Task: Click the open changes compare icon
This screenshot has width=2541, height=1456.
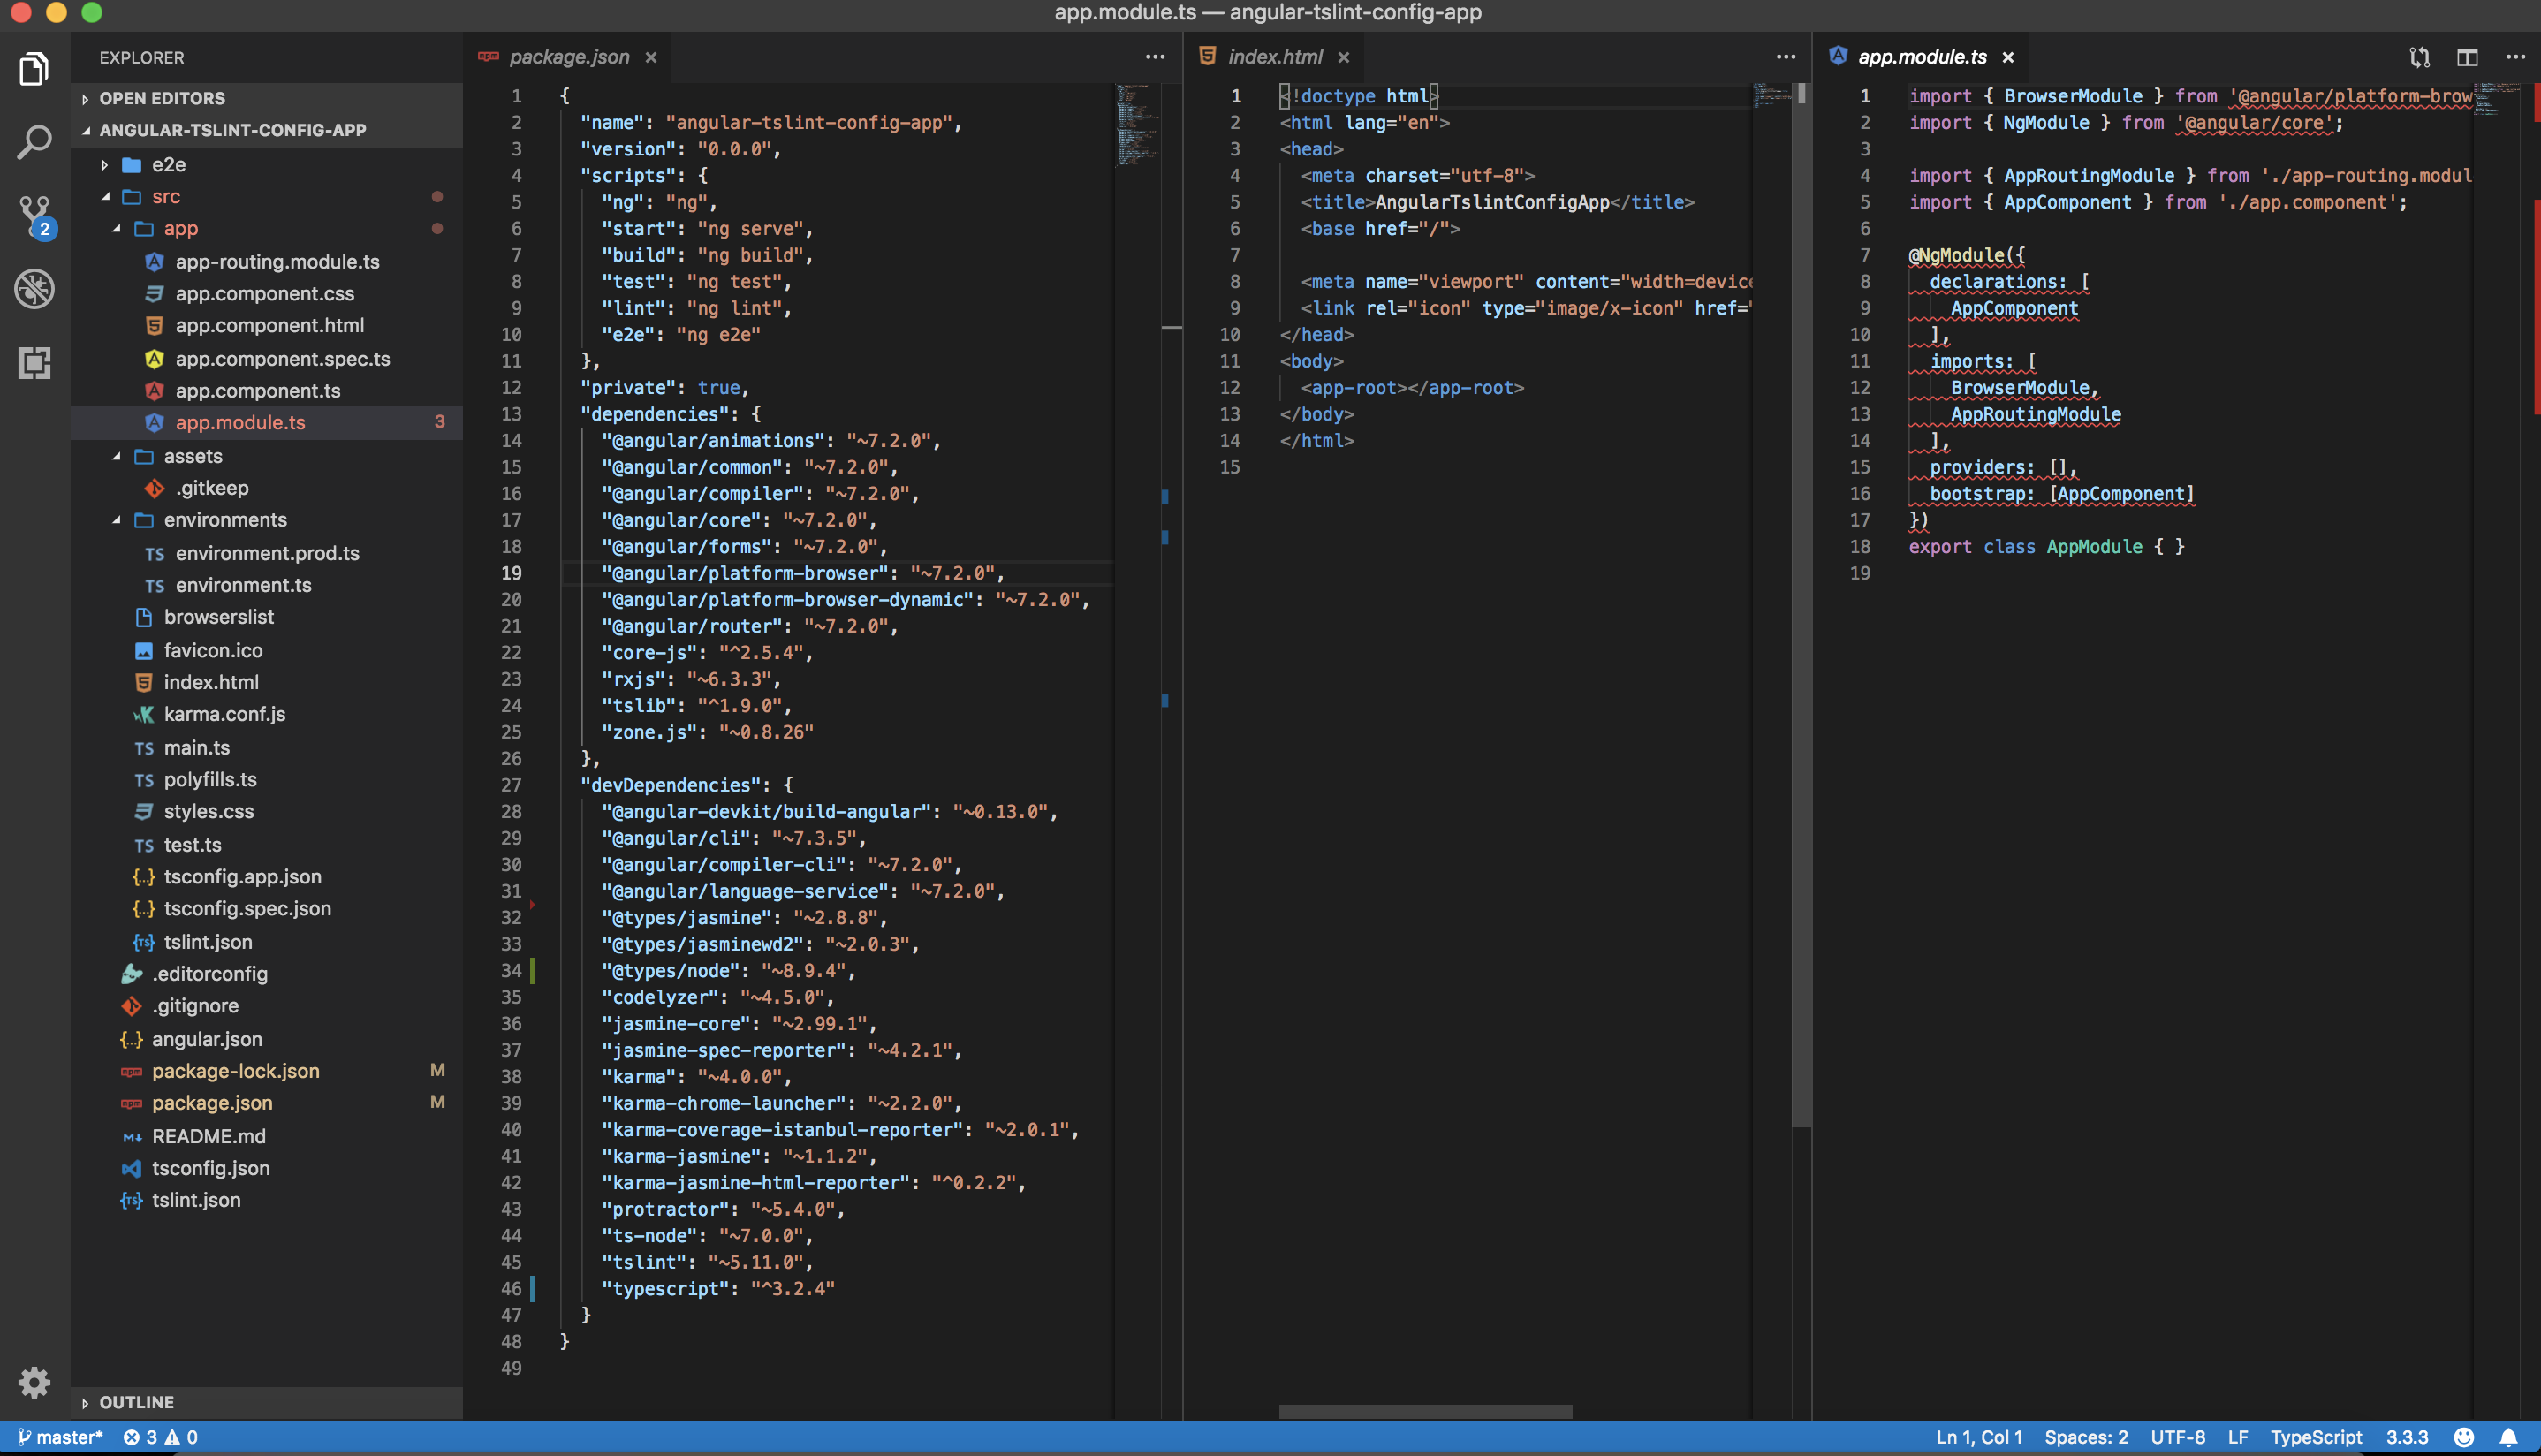Action: coord(2419,57)
